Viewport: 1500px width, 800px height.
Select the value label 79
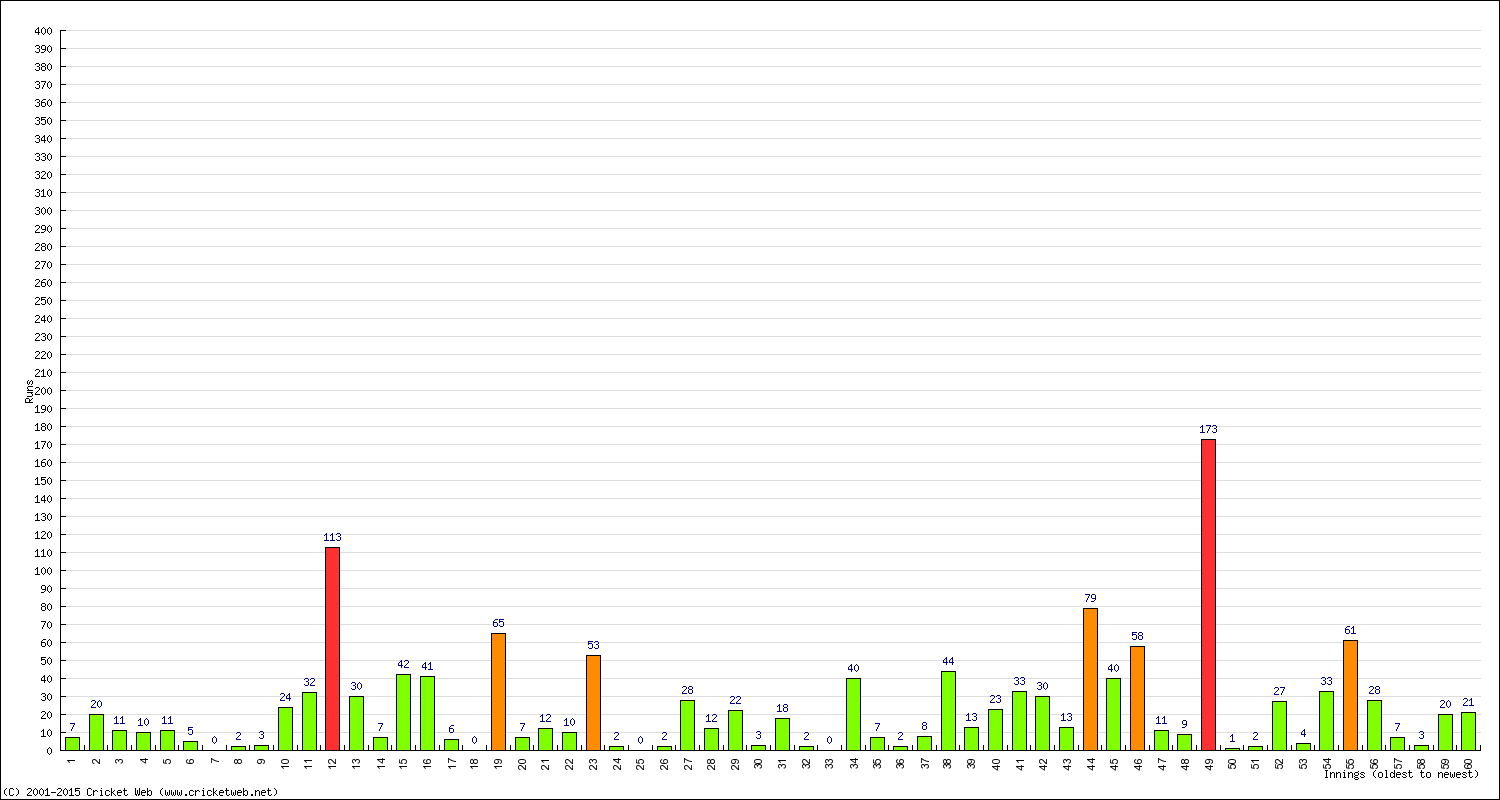(x=1090, y=598)
